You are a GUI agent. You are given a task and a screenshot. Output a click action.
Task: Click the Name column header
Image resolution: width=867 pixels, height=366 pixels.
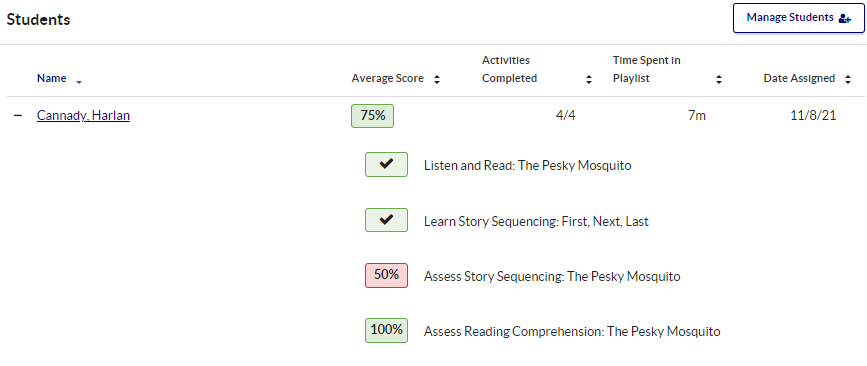coord(51,79)
